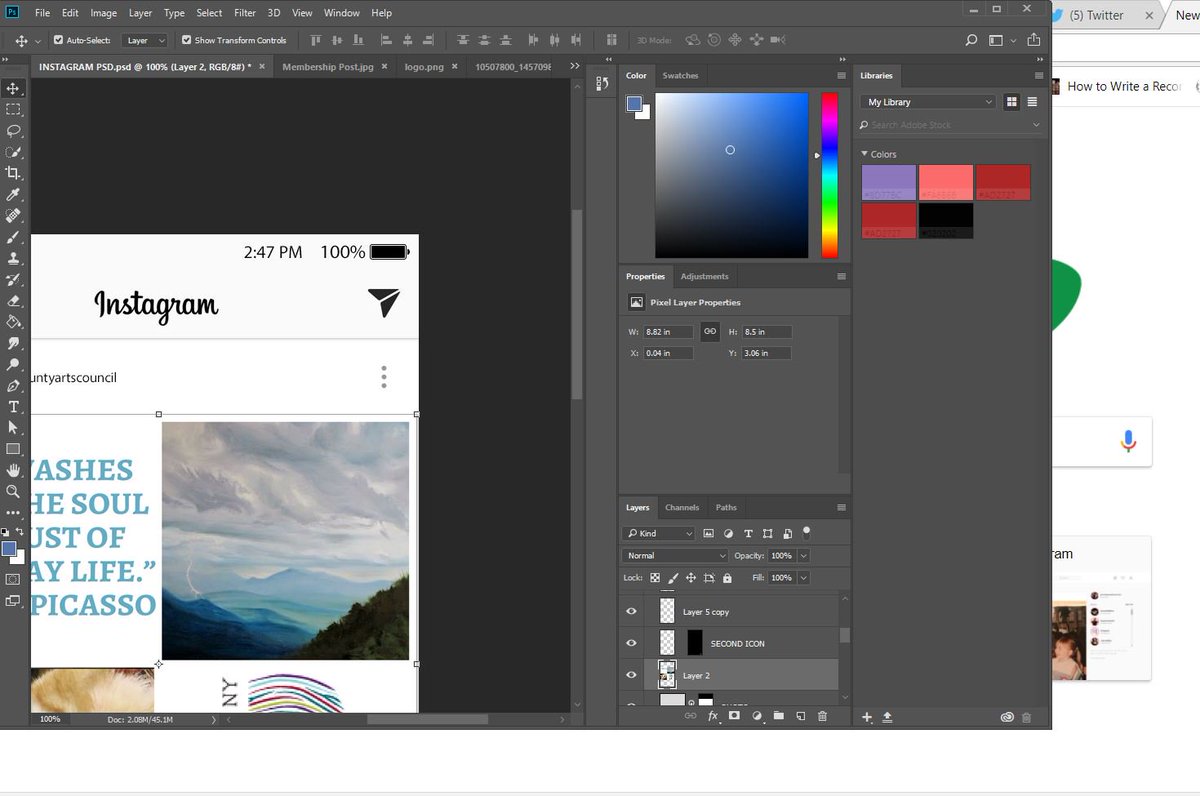Screen dimensions: 1200x796
Task: Open the Filter menu
Action: (x=245, y=13)
